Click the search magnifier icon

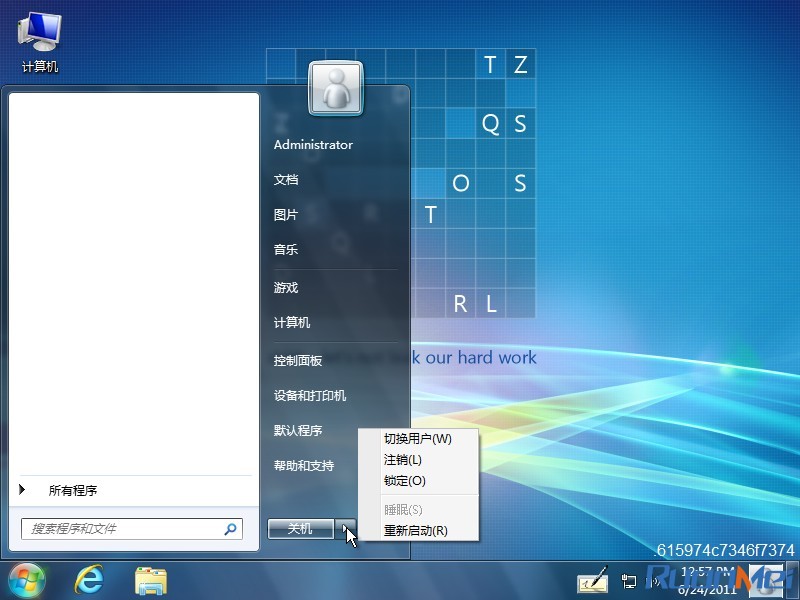(x=230, y=529)
